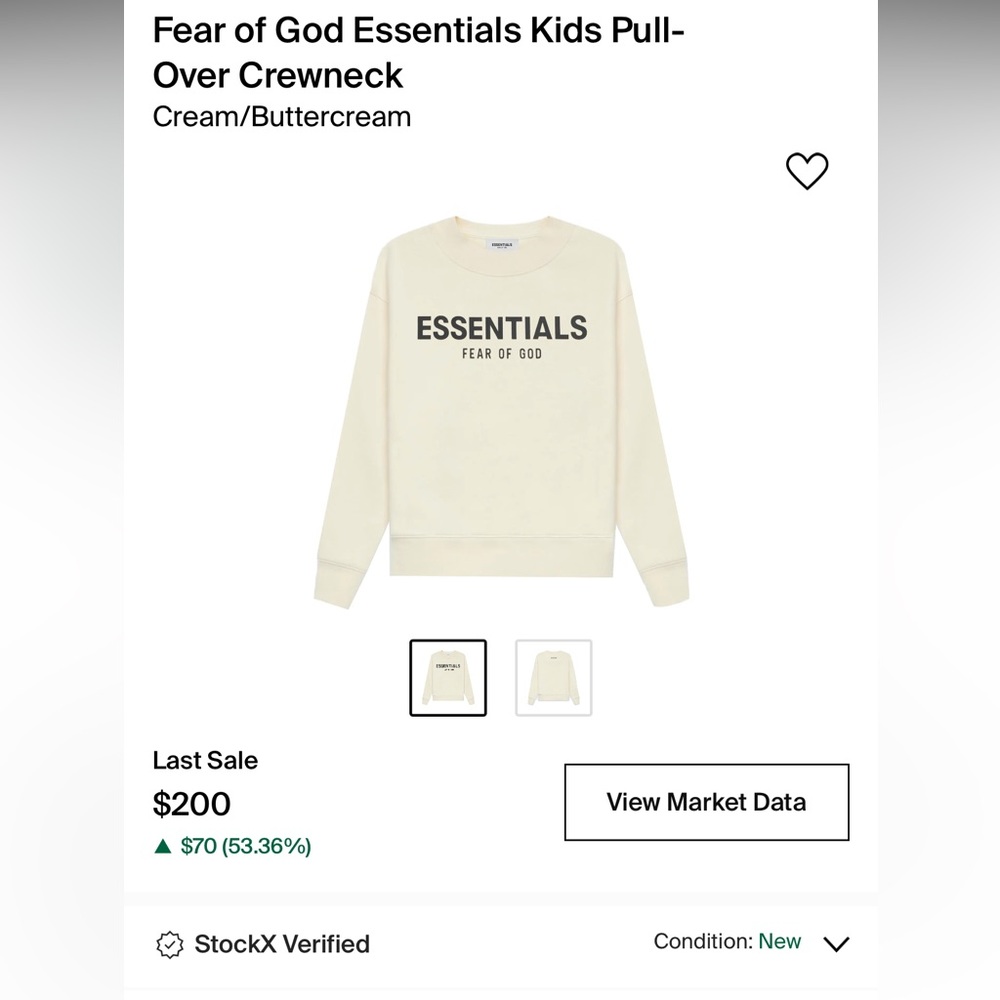Select the back-view sweatshirt thumbnail
Image resolution: width=1000 pixels, height=1000 pixels.
554,677
